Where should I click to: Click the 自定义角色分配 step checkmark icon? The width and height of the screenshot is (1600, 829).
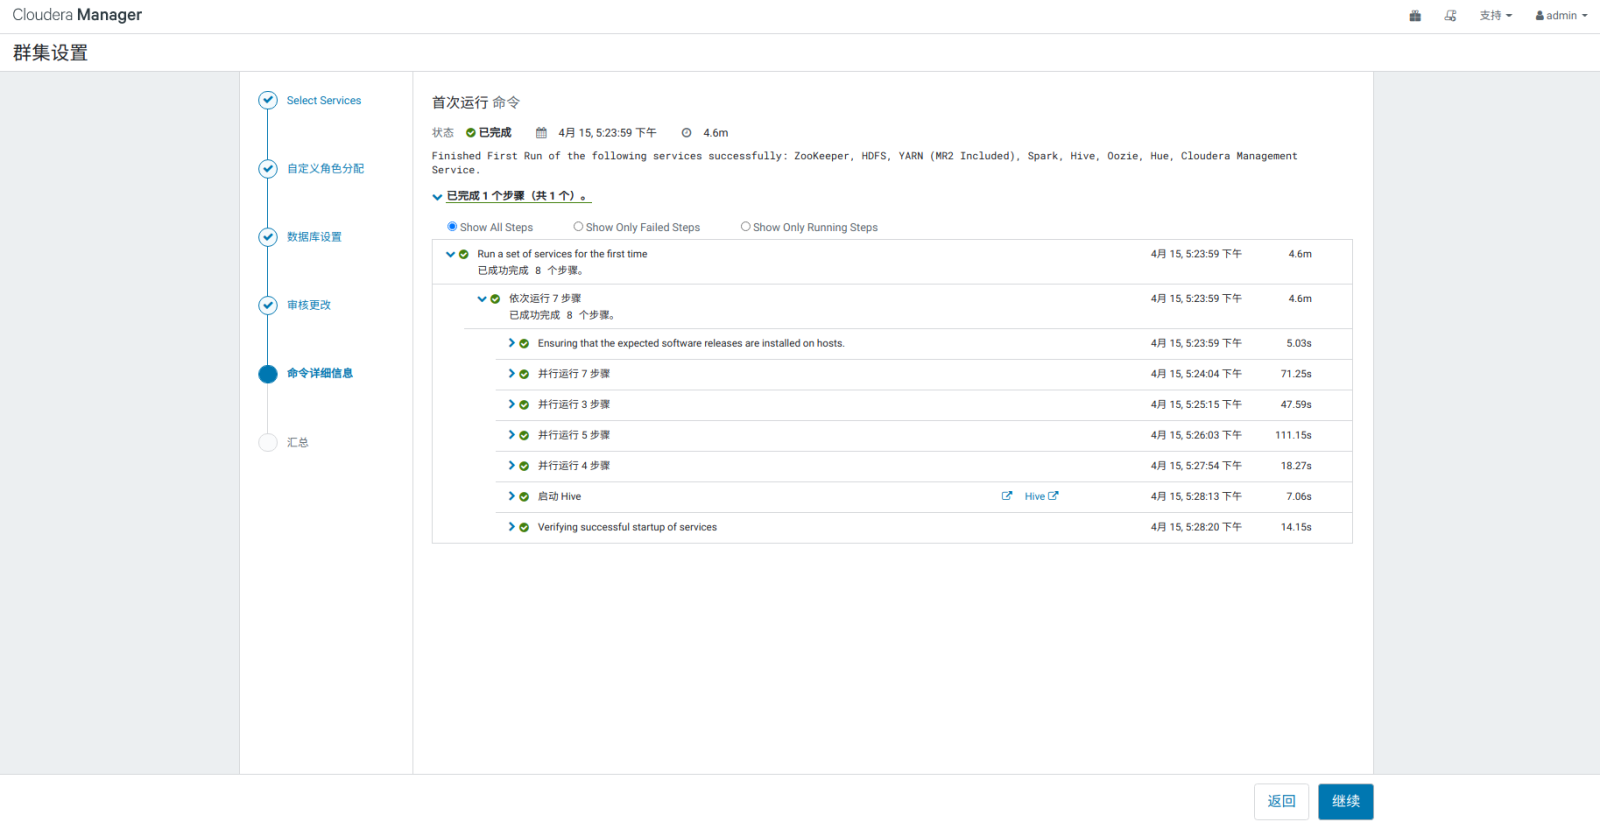tap(268, 169)
